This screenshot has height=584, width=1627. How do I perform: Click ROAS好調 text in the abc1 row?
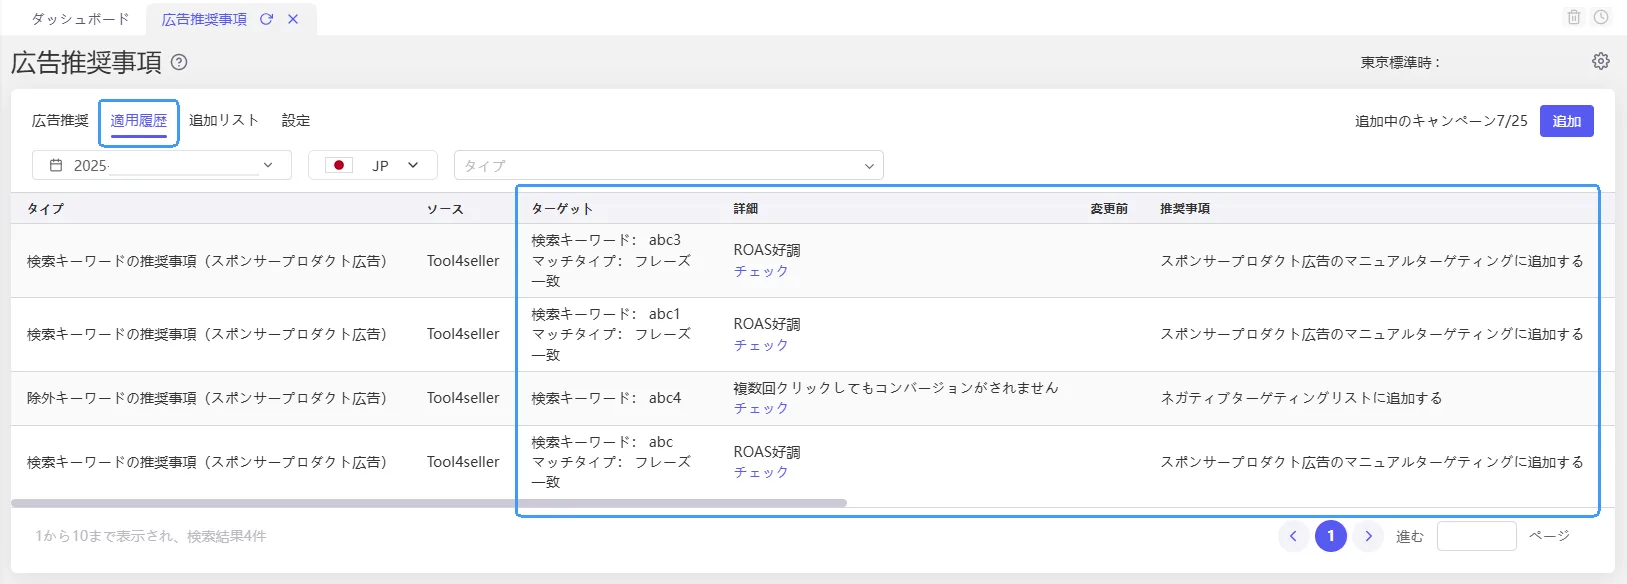click(767, 324)
